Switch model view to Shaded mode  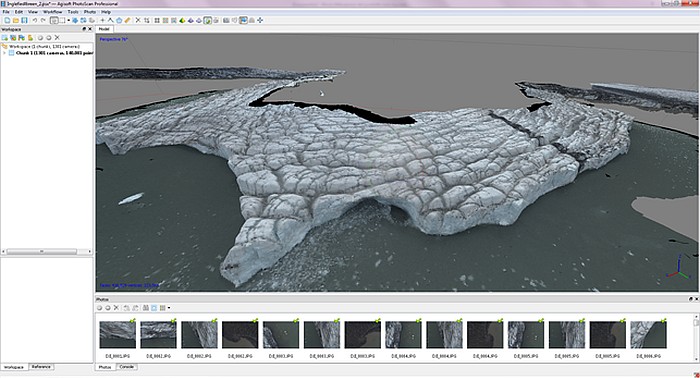click(x=182, y=20)
